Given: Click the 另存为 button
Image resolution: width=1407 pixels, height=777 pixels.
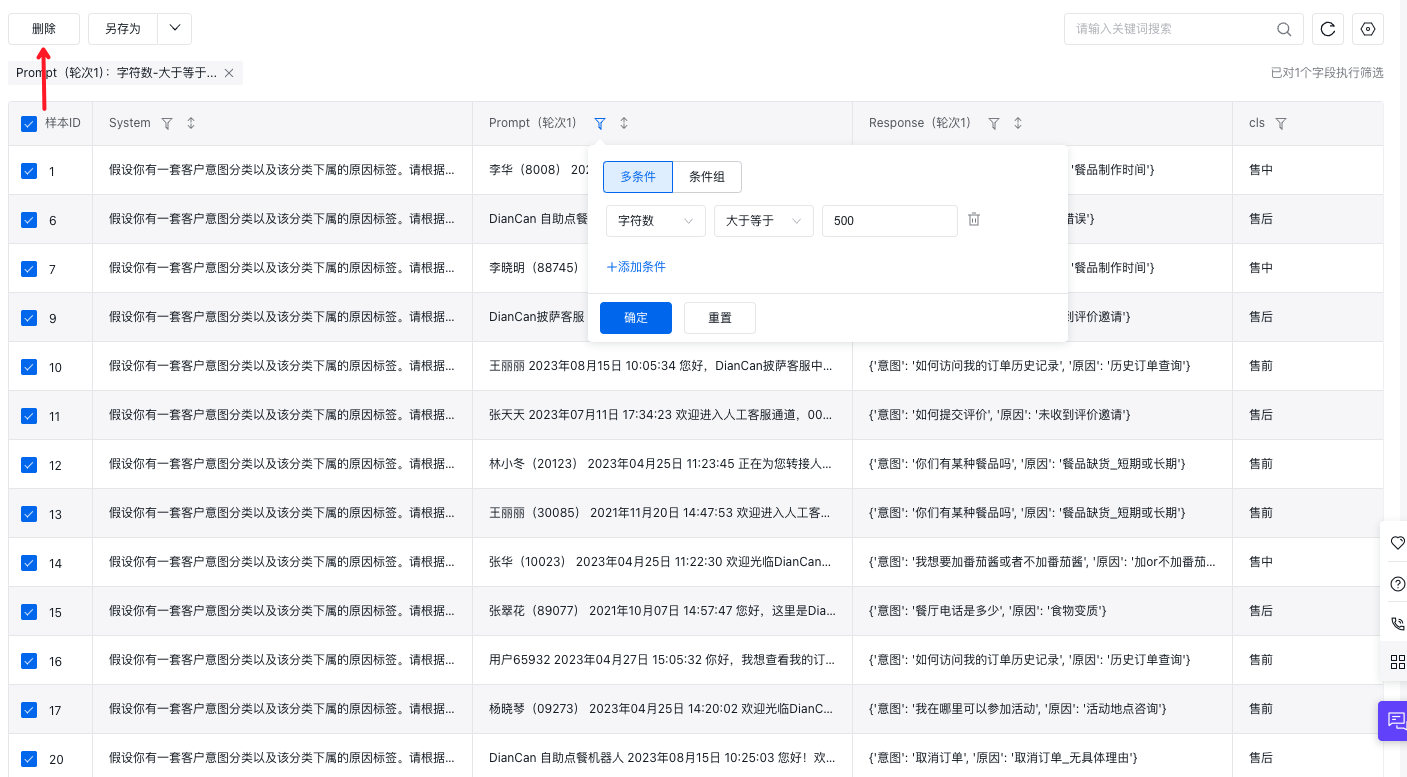Looking at the screenshot, I should [123, 29].
